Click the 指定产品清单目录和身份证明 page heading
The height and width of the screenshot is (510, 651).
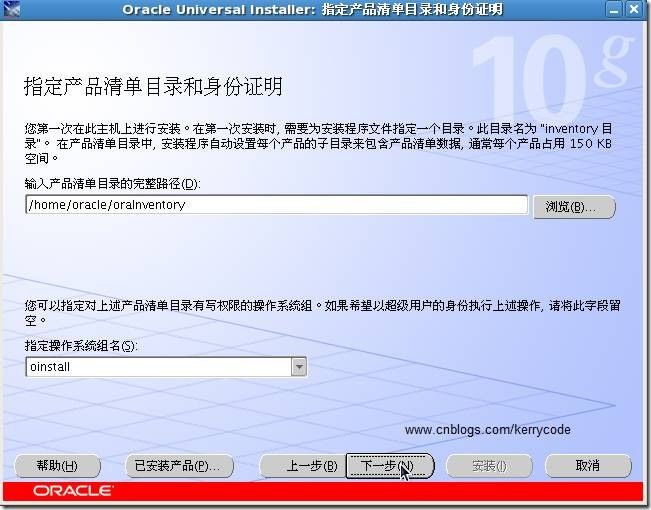coord(153,86)
